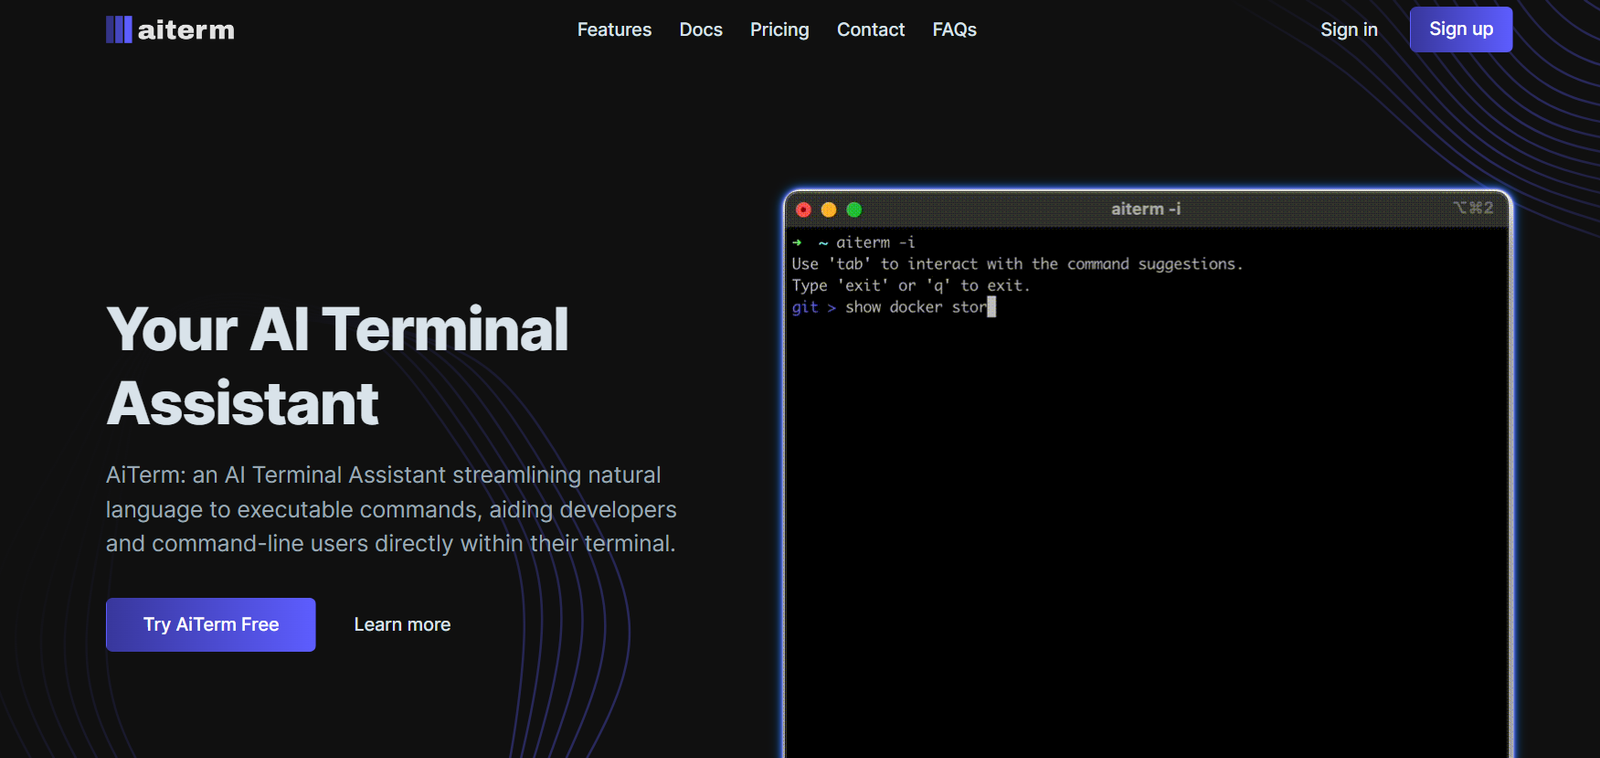Screen dimensions: 1600x758
Task: Click the Try AiTerm Free button
Action: coord(211,625)
